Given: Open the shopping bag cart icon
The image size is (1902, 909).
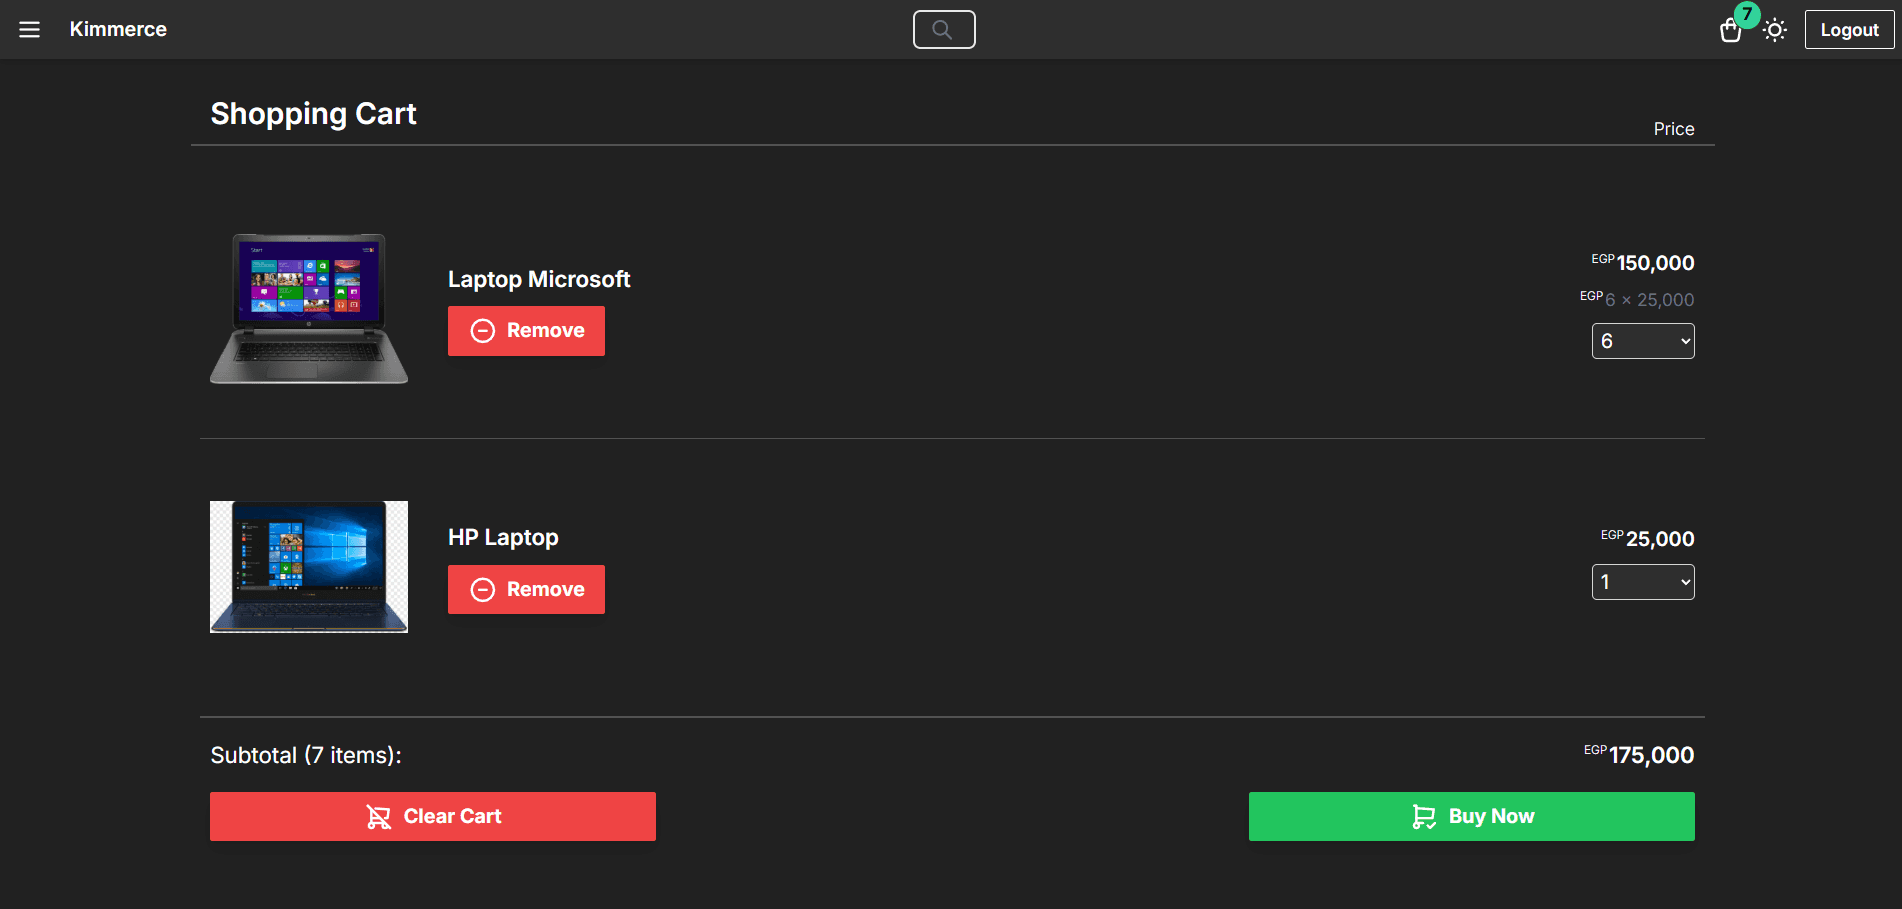Looking at the screenshot, I should (x=1730, y=32).
